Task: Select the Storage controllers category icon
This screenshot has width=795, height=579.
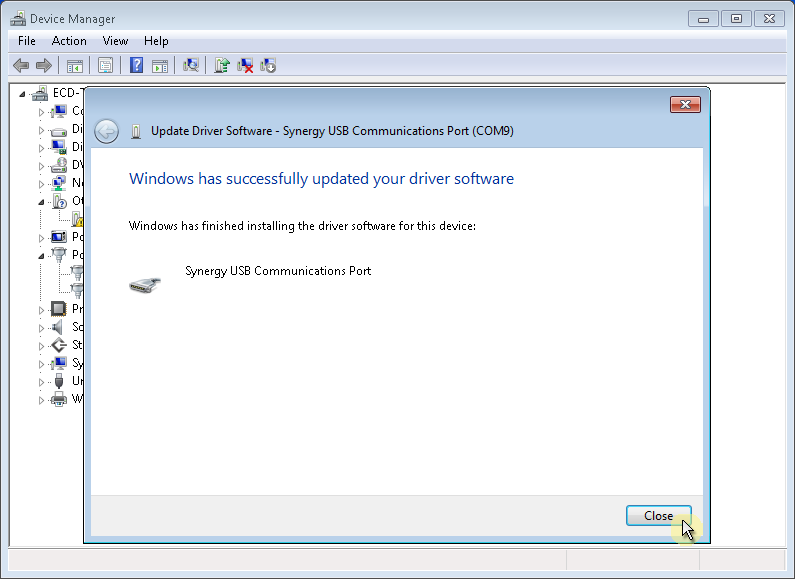Action: click(59, 345)
